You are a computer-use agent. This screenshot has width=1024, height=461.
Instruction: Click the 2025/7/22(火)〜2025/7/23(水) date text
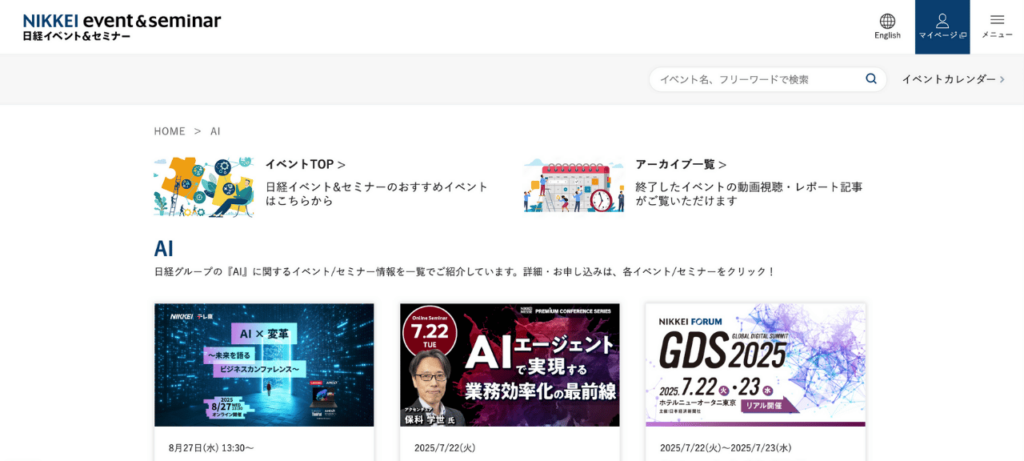[726, 448]
